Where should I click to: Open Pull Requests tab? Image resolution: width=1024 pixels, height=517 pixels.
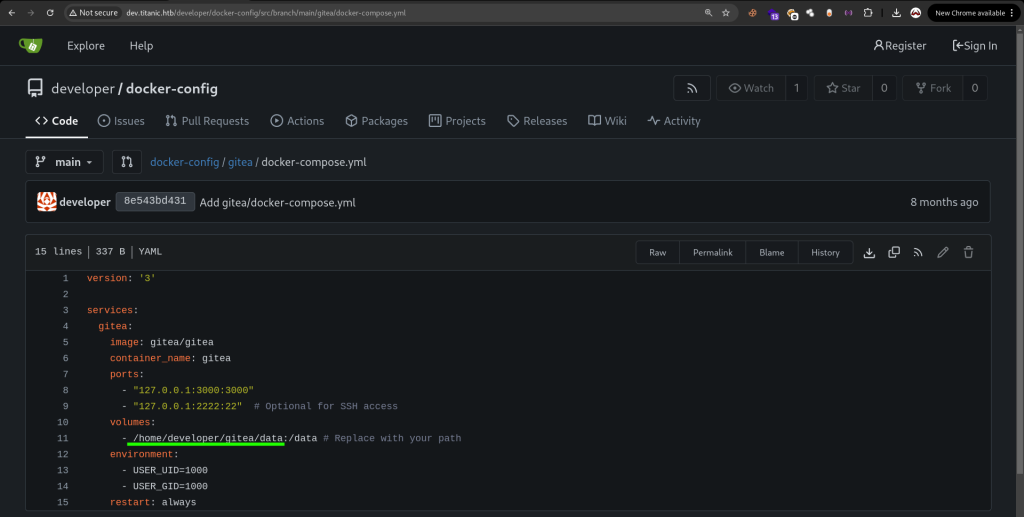207,121
